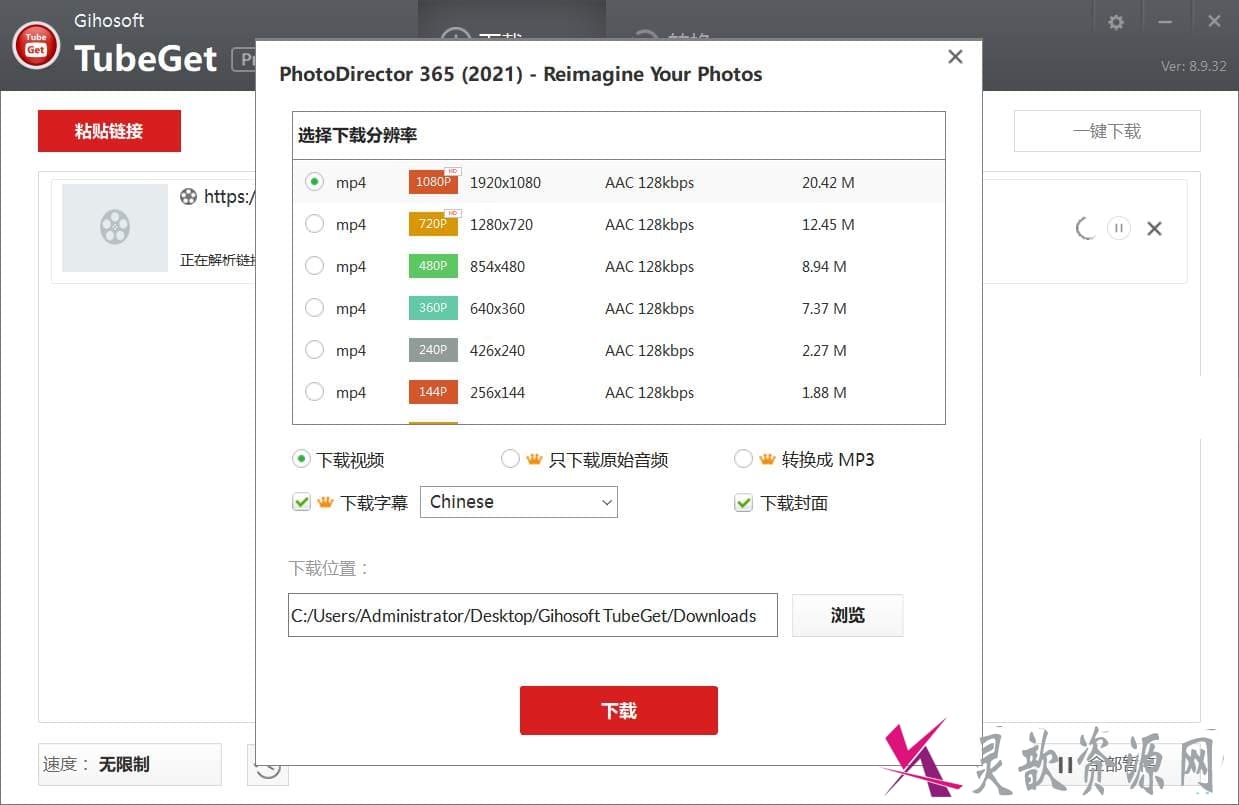The height and width of the screenshot is (805, 1239).
Task: Click the 1.88 M file size
Action: [x=824, y=392]
